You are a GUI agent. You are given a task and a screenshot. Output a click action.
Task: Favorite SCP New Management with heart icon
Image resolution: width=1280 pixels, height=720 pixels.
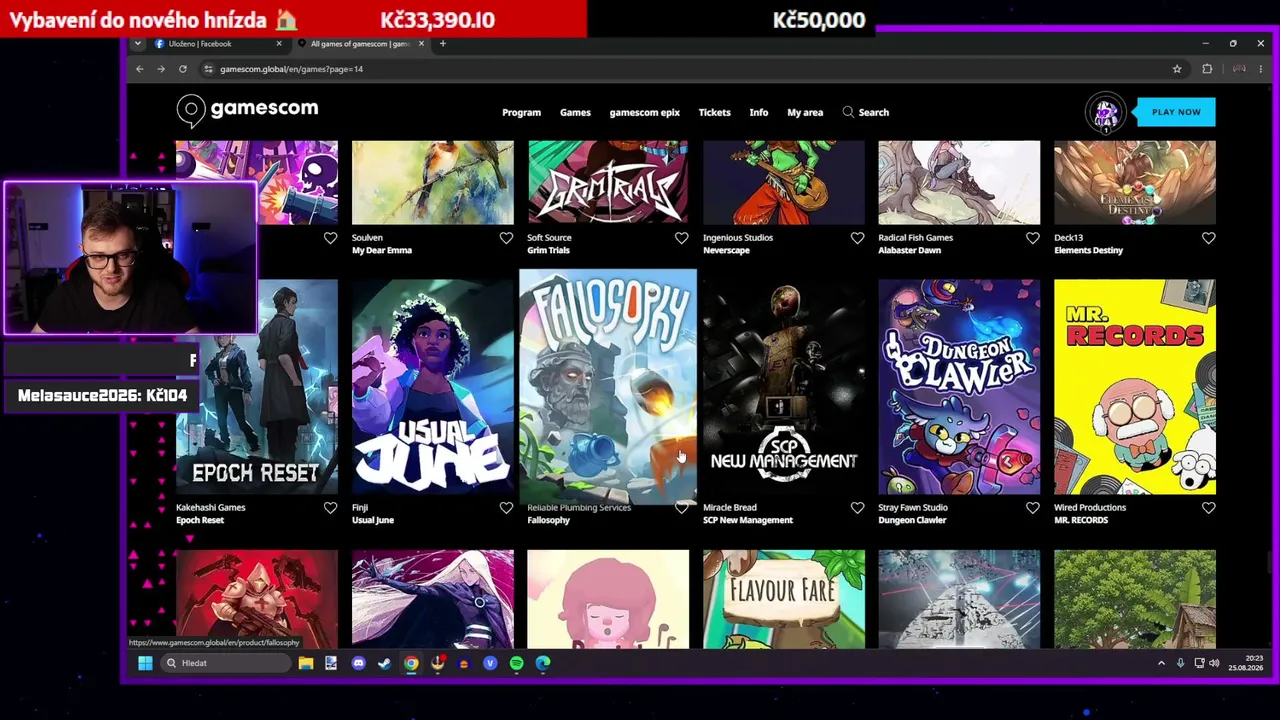pos(857,508)
